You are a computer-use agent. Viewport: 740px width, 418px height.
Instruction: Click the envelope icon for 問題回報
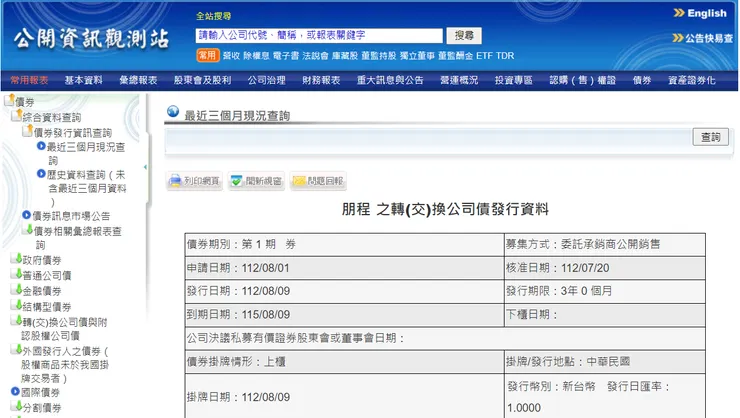coord(299,181)
